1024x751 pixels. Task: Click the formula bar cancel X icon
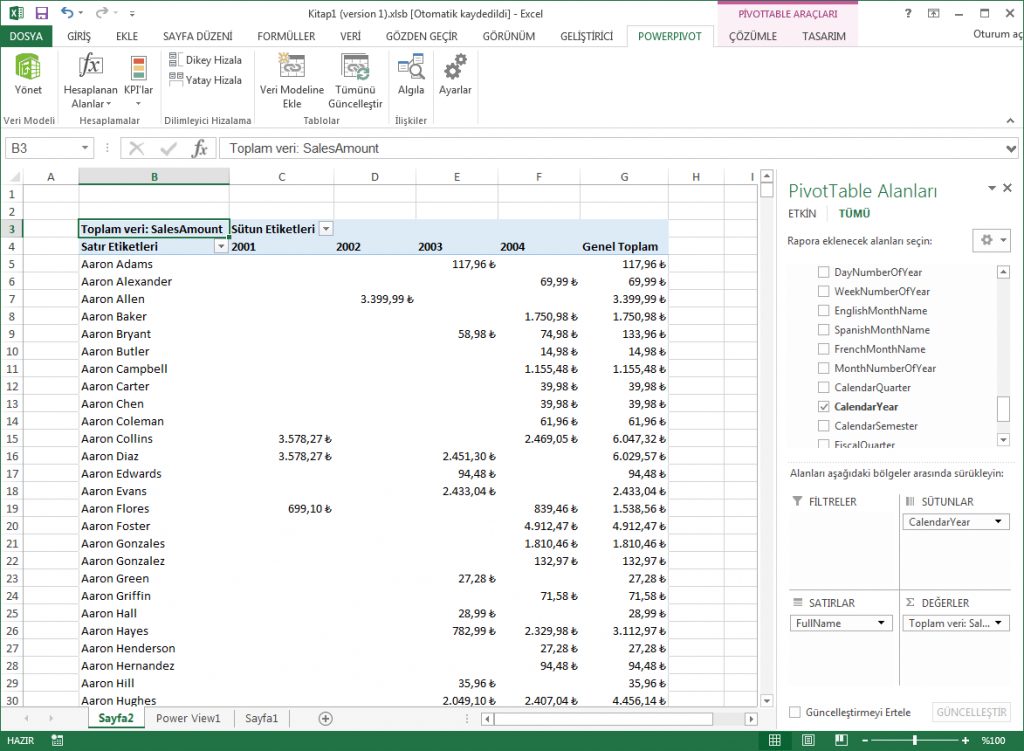[136, 148]
